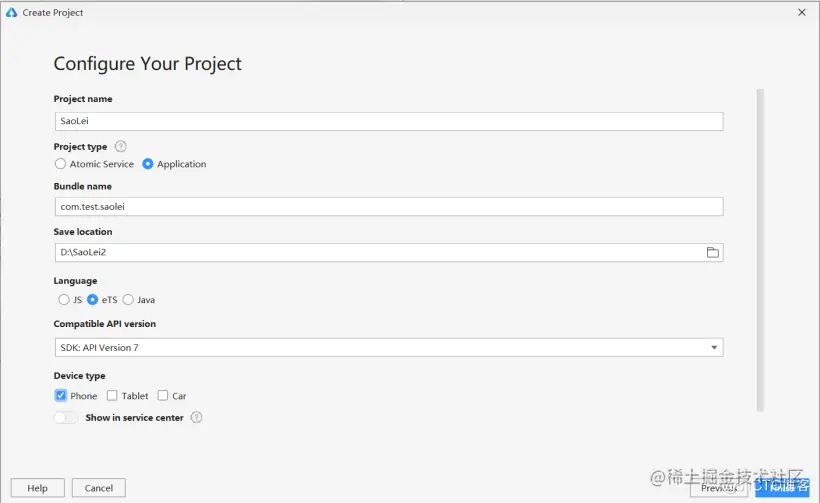
Task: Uncheck the Phone device type
Action: (x=61, y=396)
